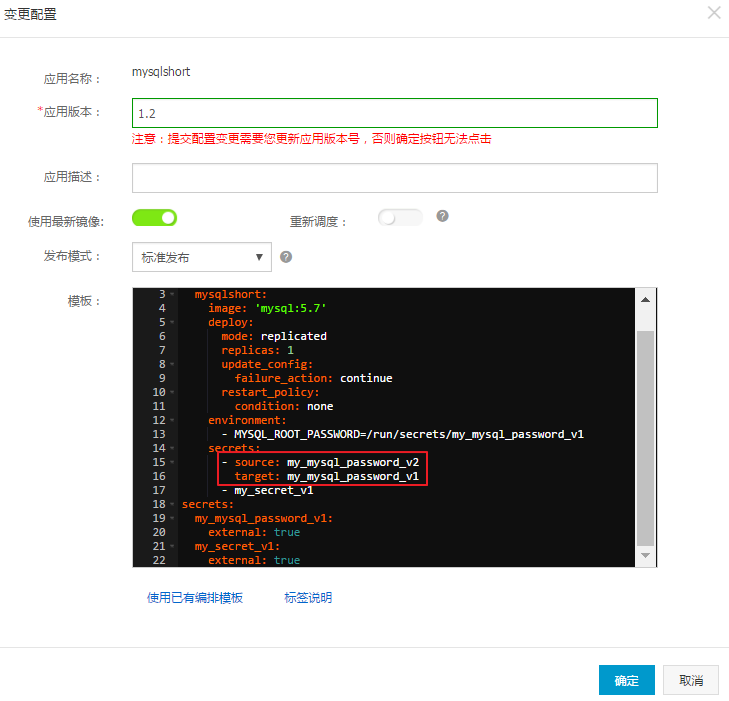Enable the 重新调度 switch
729x701 pixels.
pos(400,218)
